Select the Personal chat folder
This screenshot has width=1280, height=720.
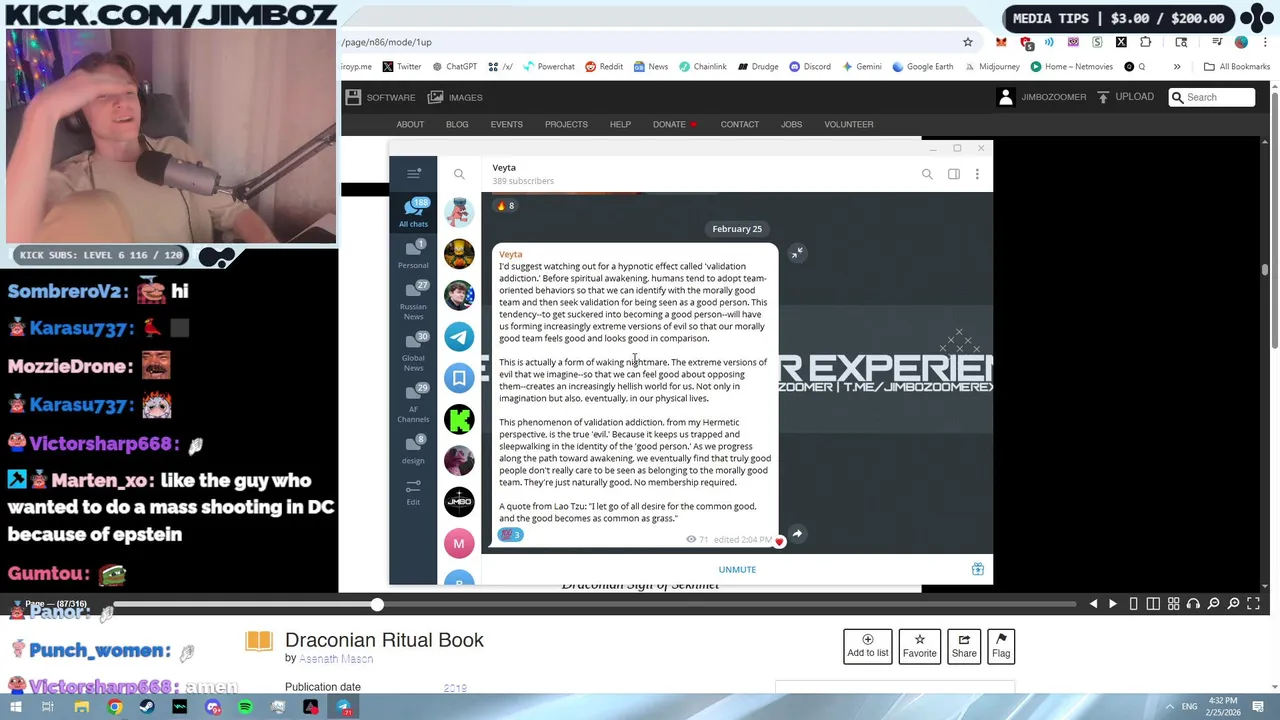pos(413,254)
